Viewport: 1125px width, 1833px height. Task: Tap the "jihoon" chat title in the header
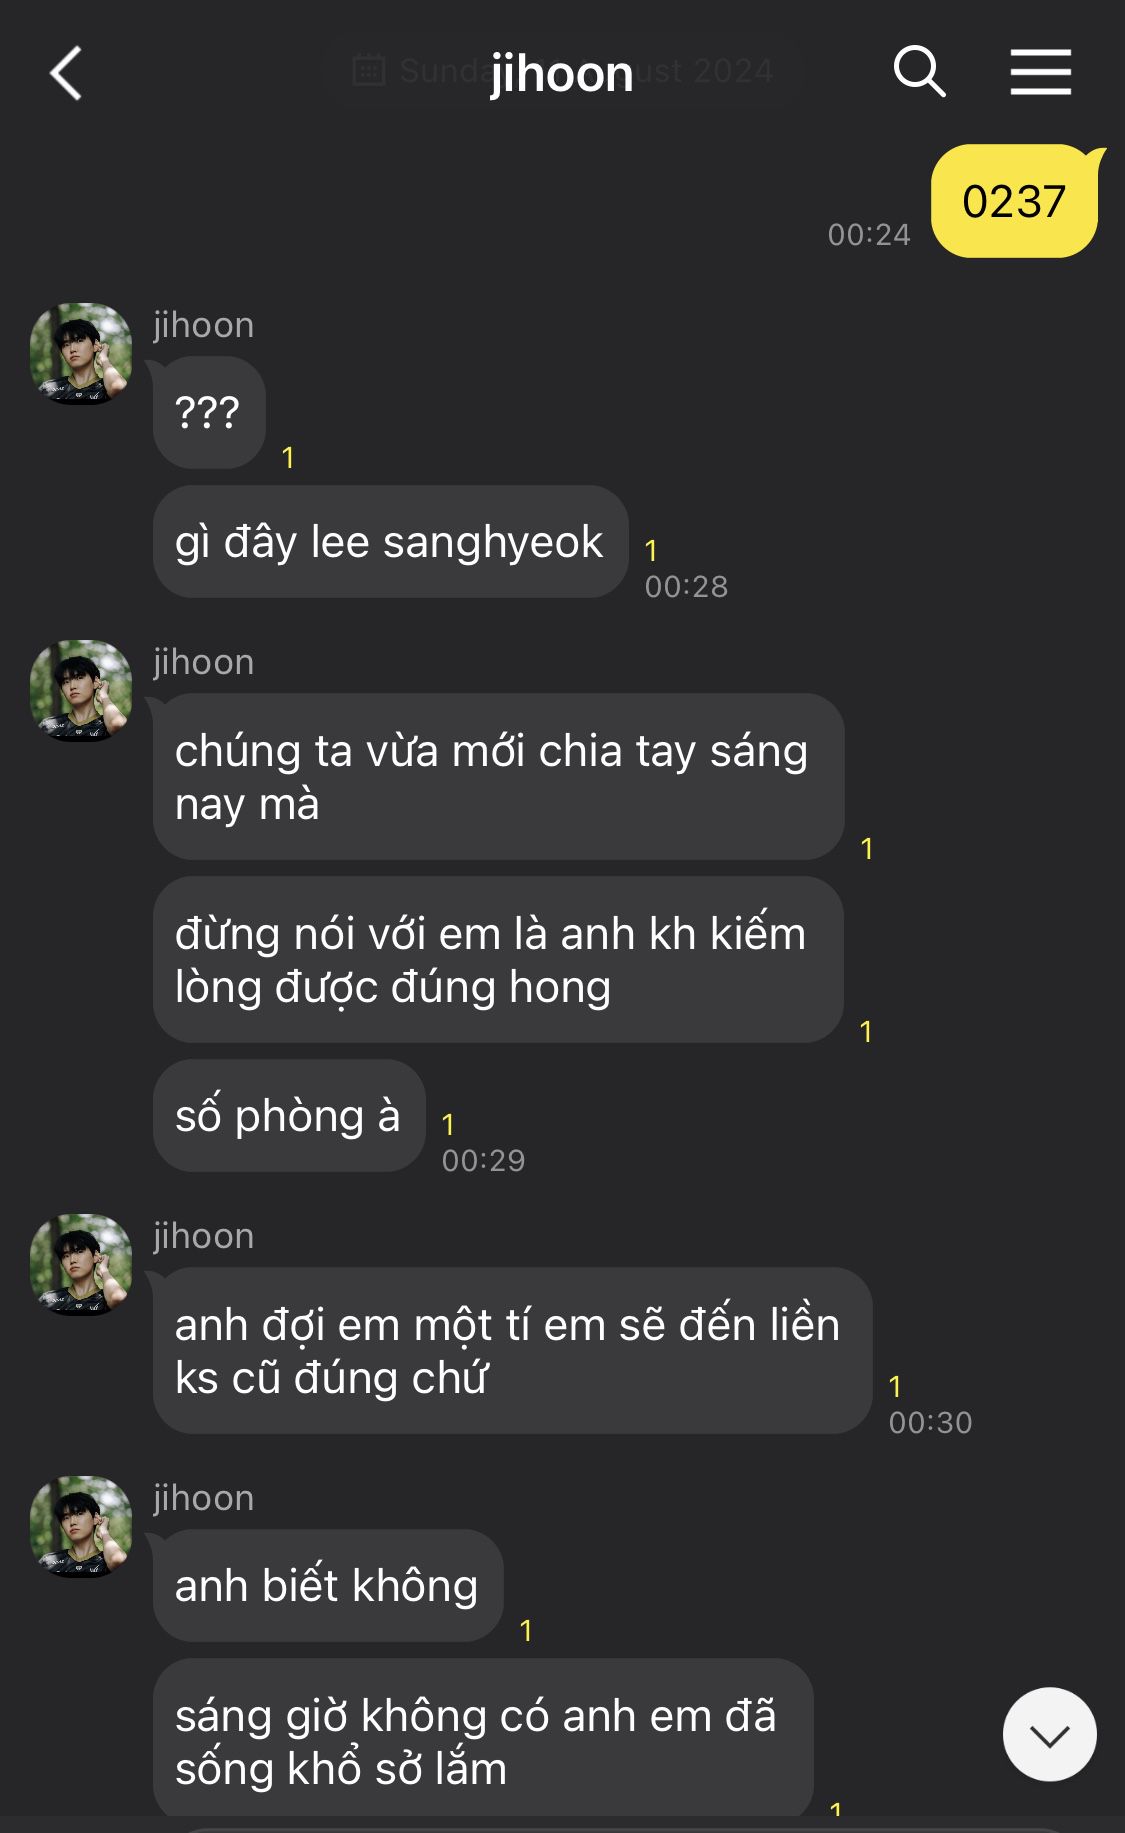click(561, 73)
